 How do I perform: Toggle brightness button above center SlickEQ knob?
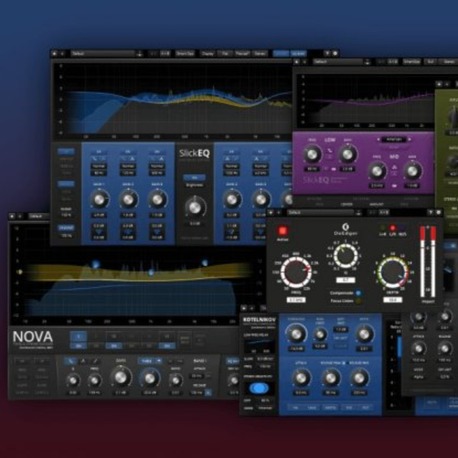coord(194,178)
